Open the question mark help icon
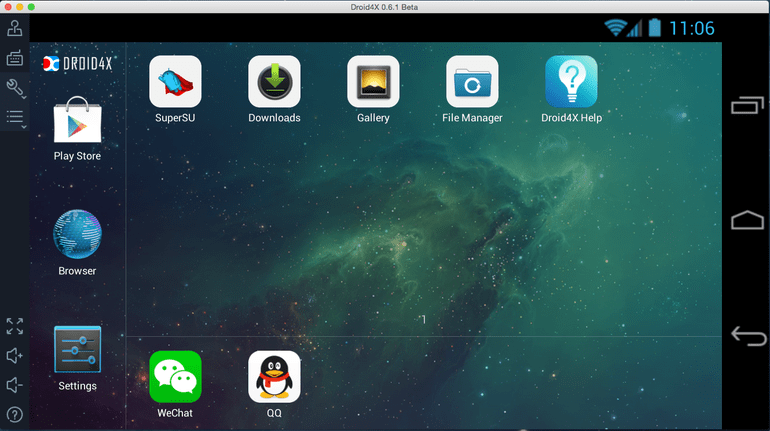 [15, 415]
